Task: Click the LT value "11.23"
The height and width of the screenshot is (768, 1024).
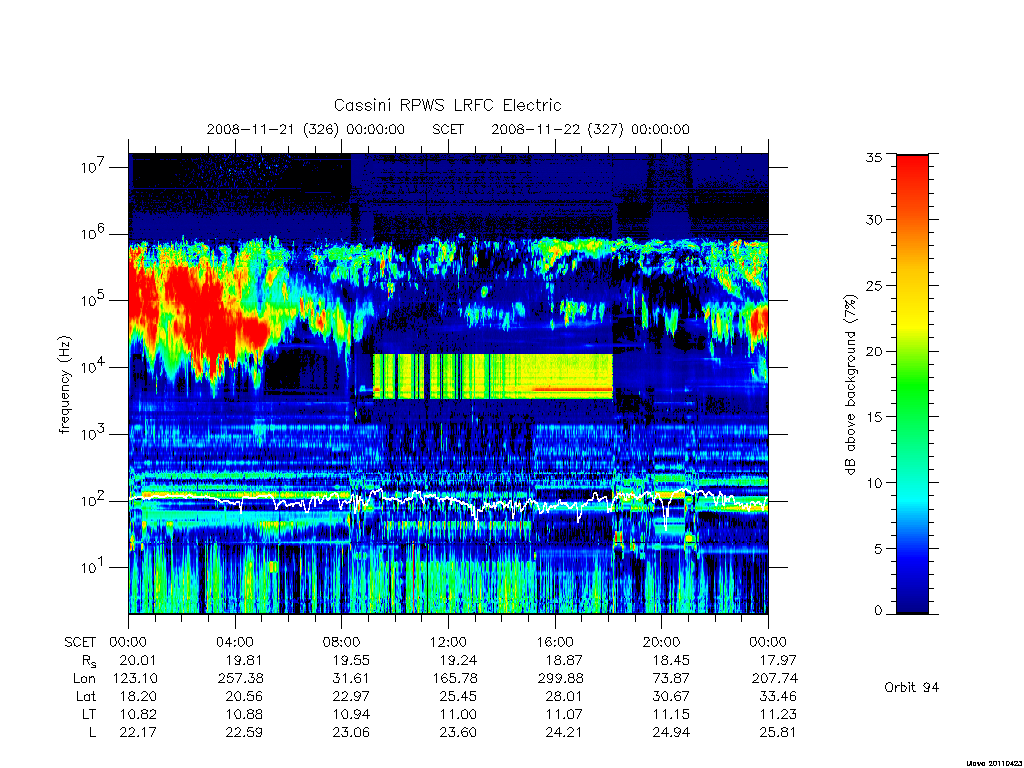Action: click(777, 714)
